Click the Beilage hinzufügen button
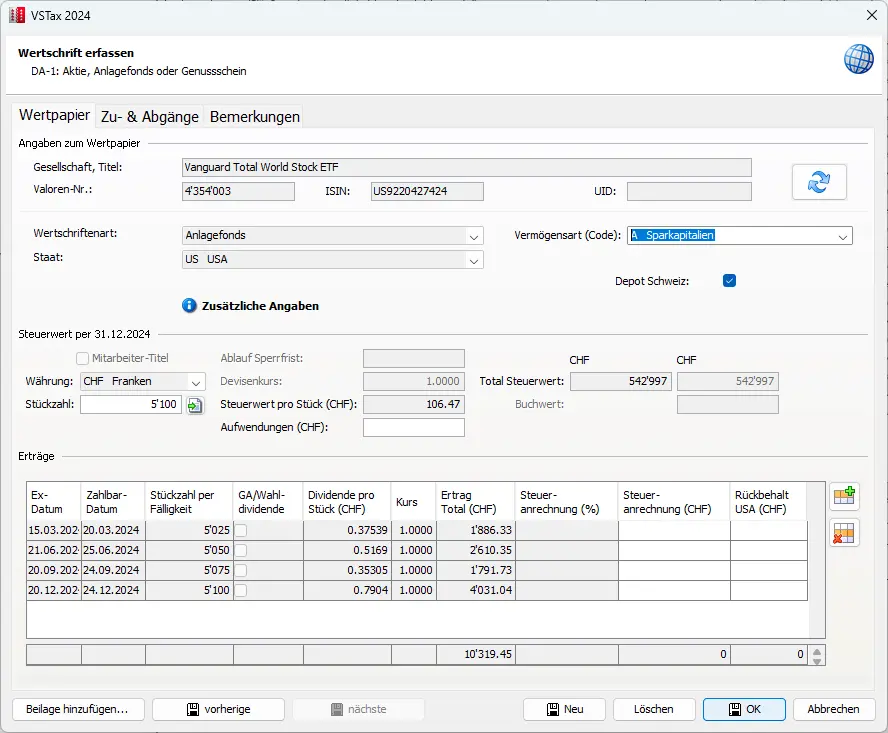The image size is (888, 733). 77,709
